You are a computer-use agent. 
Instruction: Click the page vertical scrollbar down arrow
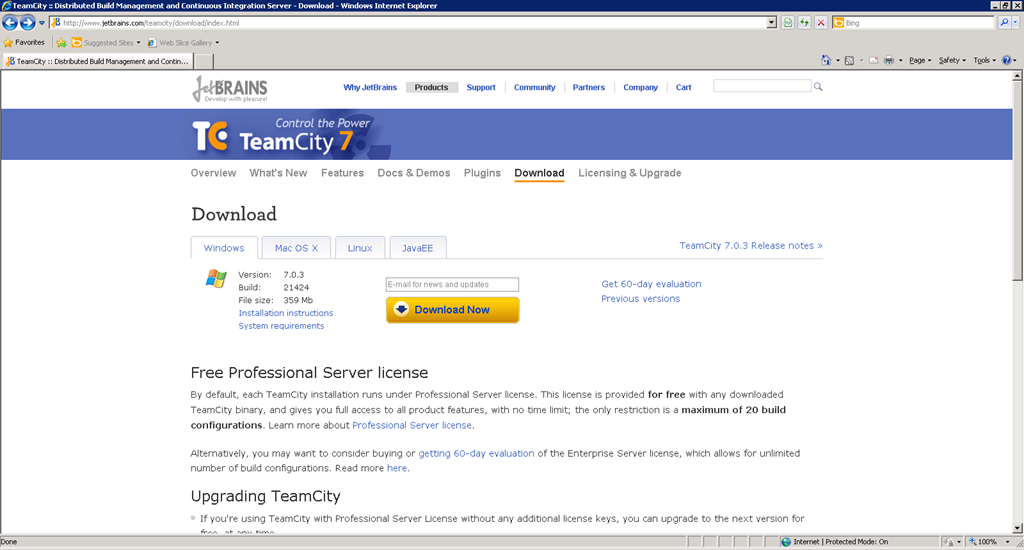point(1017,528)
